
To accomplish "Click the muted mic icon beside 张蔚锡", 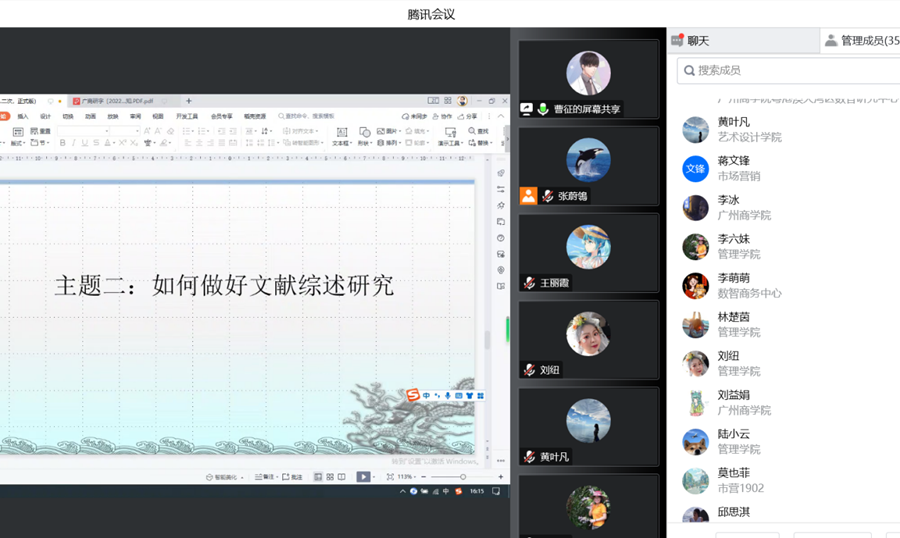I will pyautogui.click(x=548, y=196).
